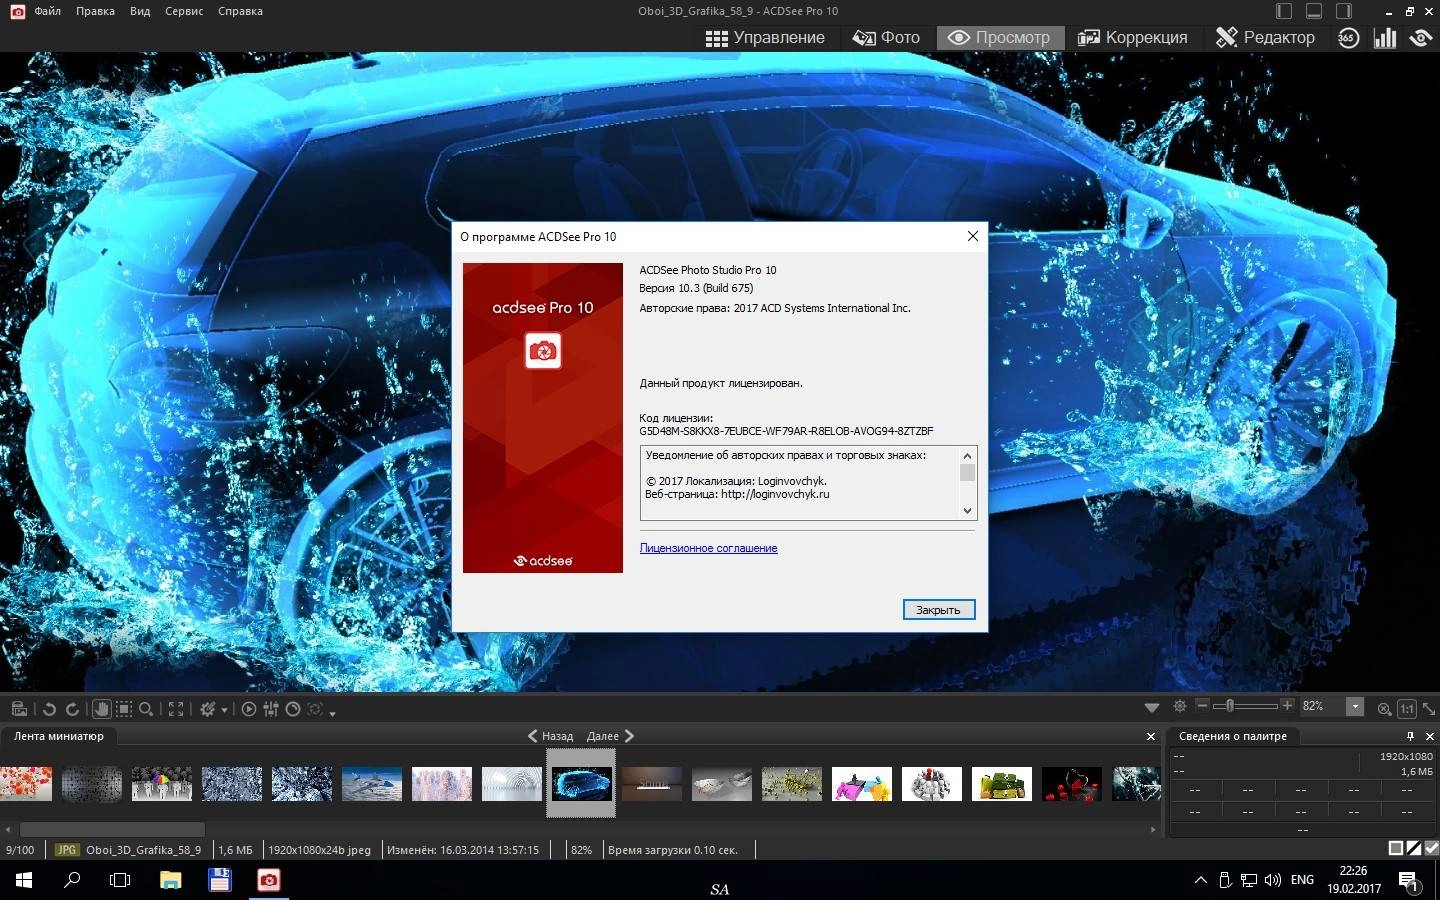Open the Лицензионное соглашение link
Image resolution: width=1440 pixels, height=900 pixels.
pos(708,548)
